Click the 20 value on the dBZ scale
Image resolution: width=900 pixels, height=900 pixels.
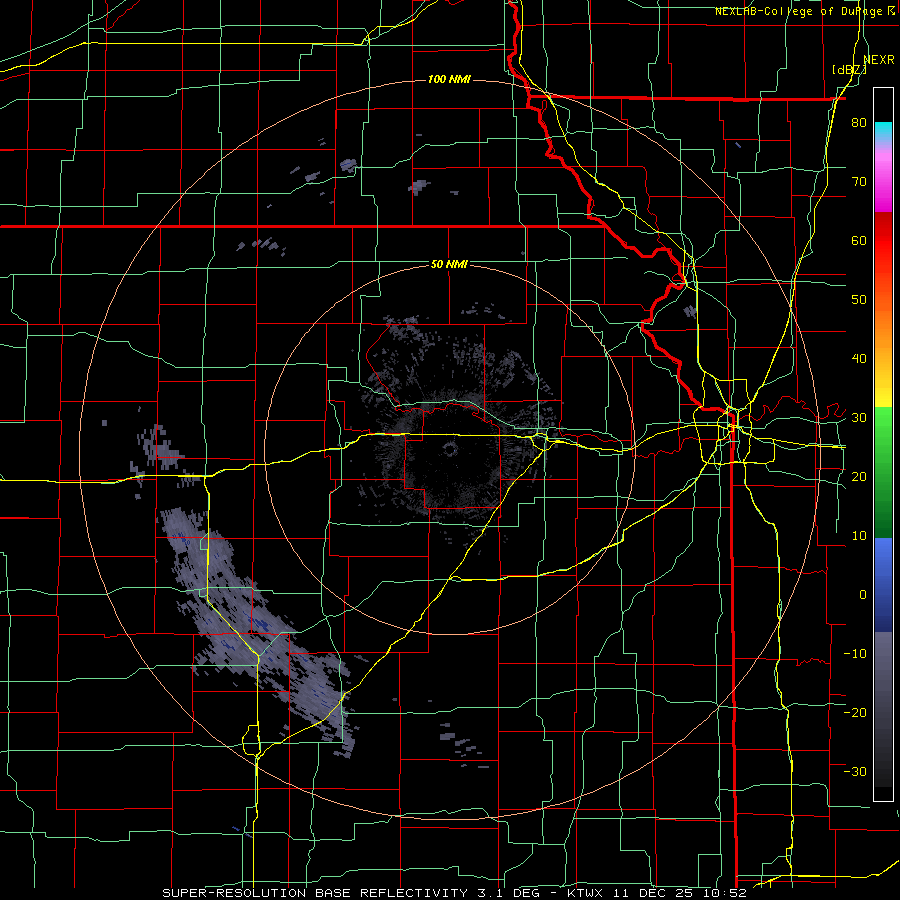click(x=859, y=476)
